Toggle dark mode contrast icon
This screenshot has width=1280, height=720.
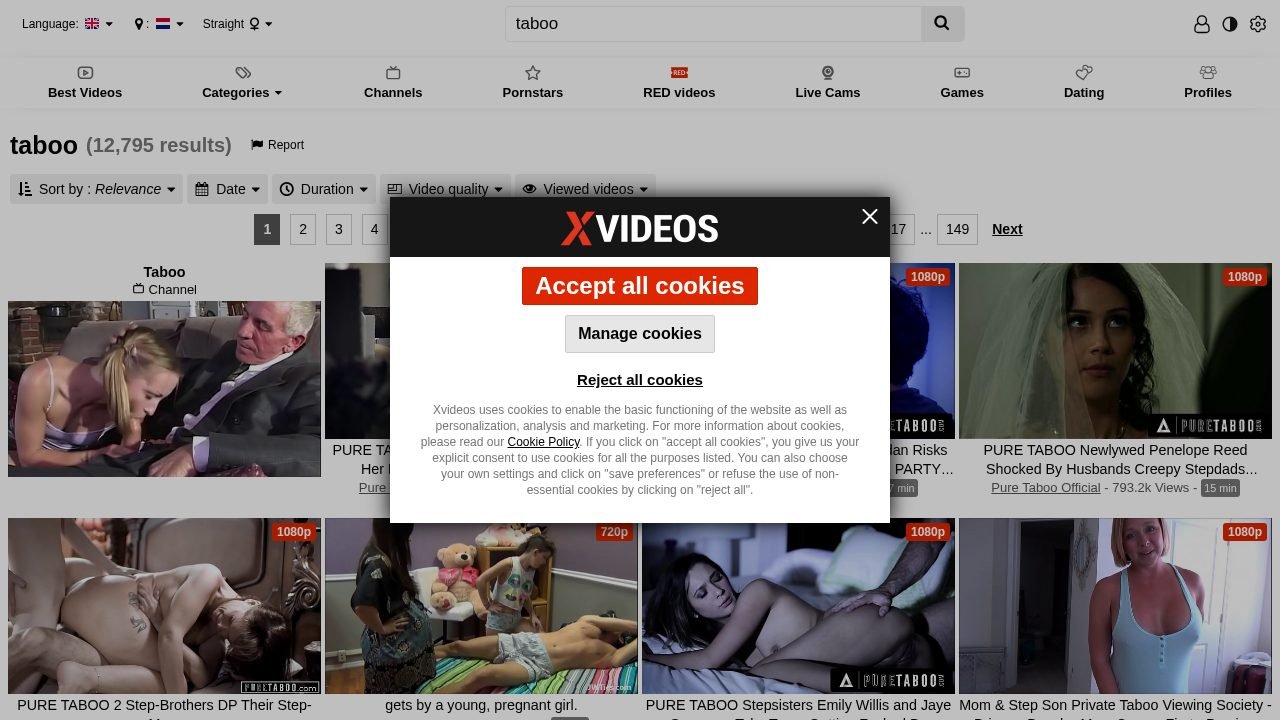[x=1230, y=24]
